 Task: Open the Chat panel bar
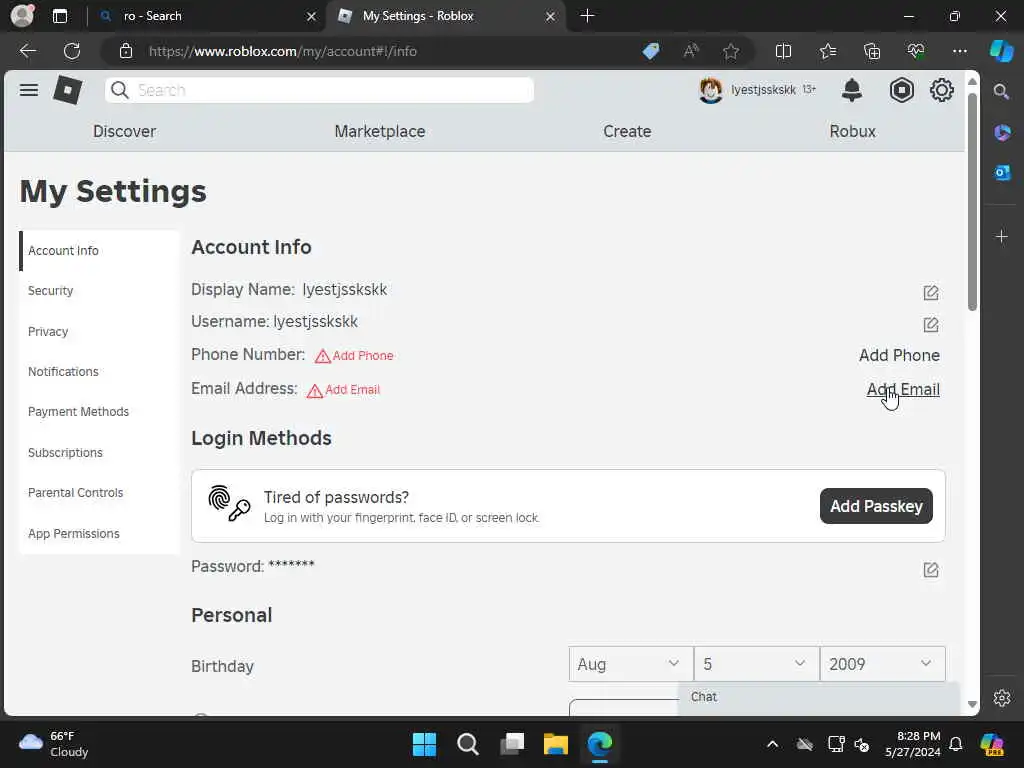(818, 697)
